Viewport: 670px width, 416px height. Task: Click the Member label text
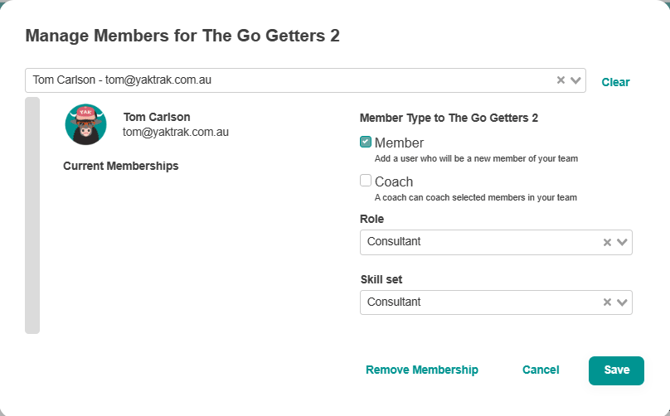tap(399, 143)
